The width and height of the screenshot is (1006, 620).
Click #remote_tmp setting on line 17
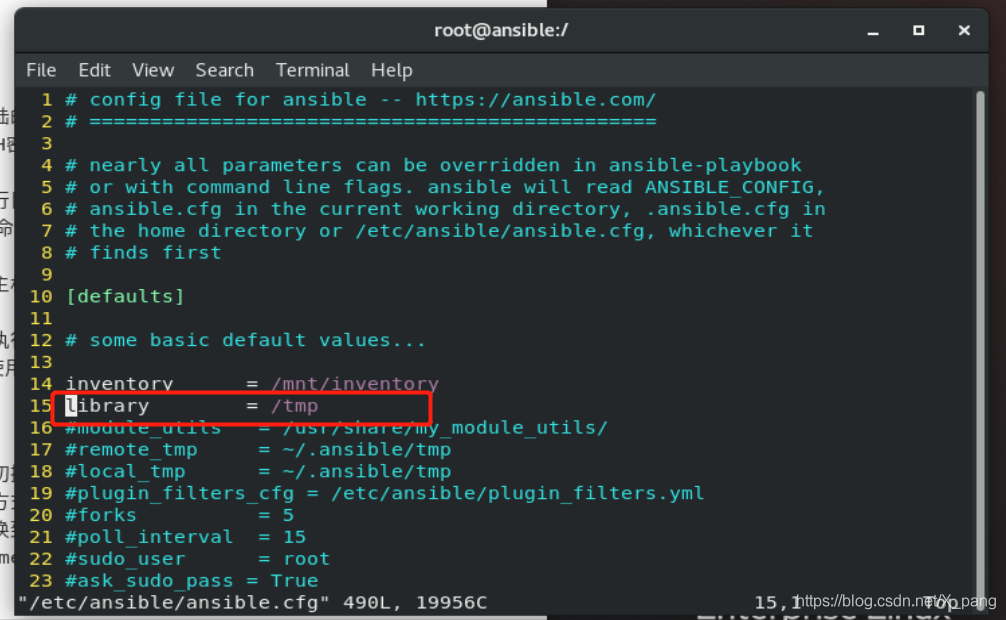pyautogui.click(x=258, y=449)
